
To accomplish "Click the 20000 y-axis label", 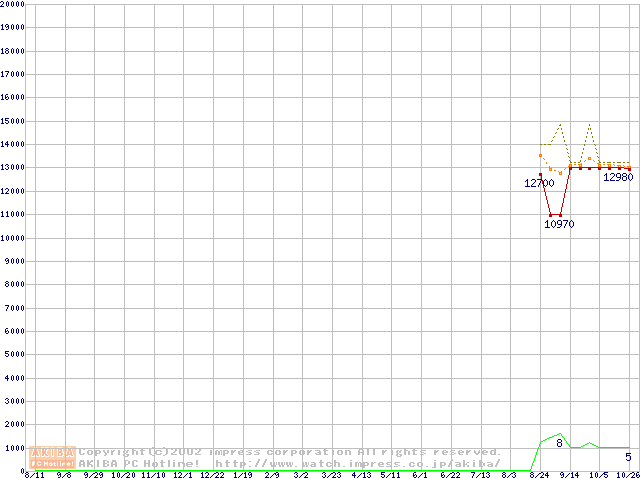I will 12,4.
